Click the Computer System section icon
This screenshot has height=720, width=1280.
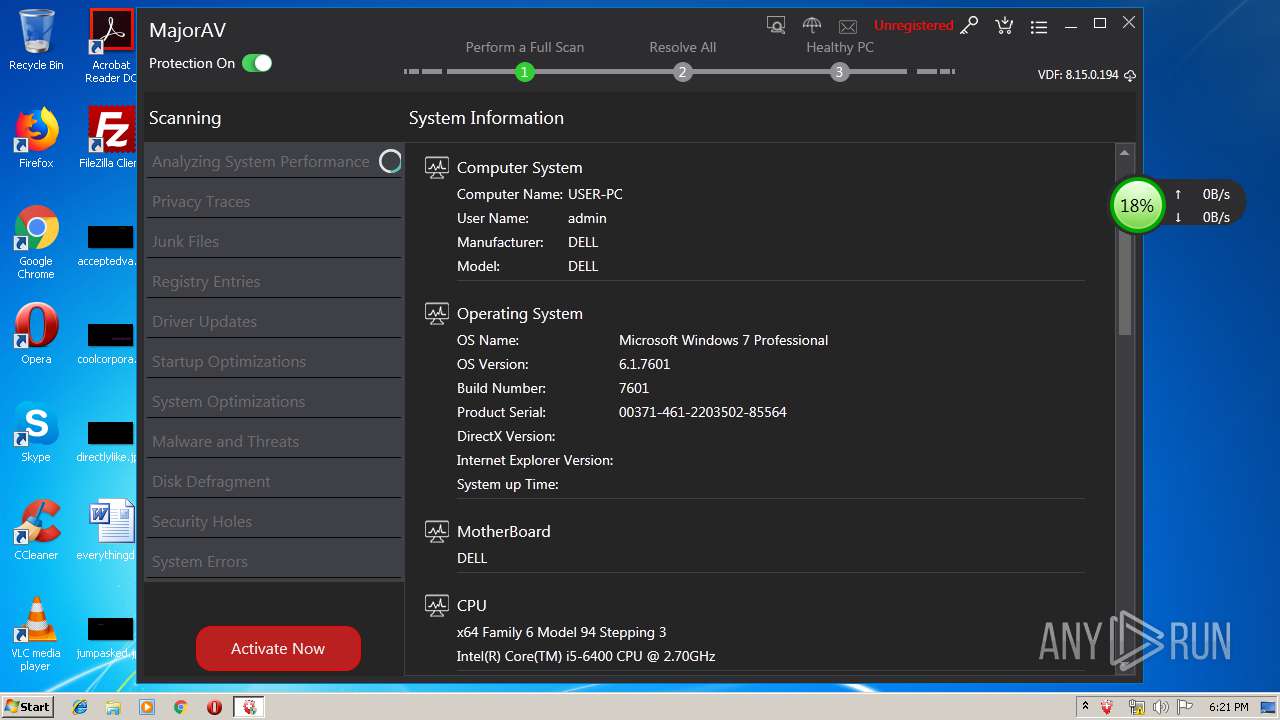coord(436,167)
